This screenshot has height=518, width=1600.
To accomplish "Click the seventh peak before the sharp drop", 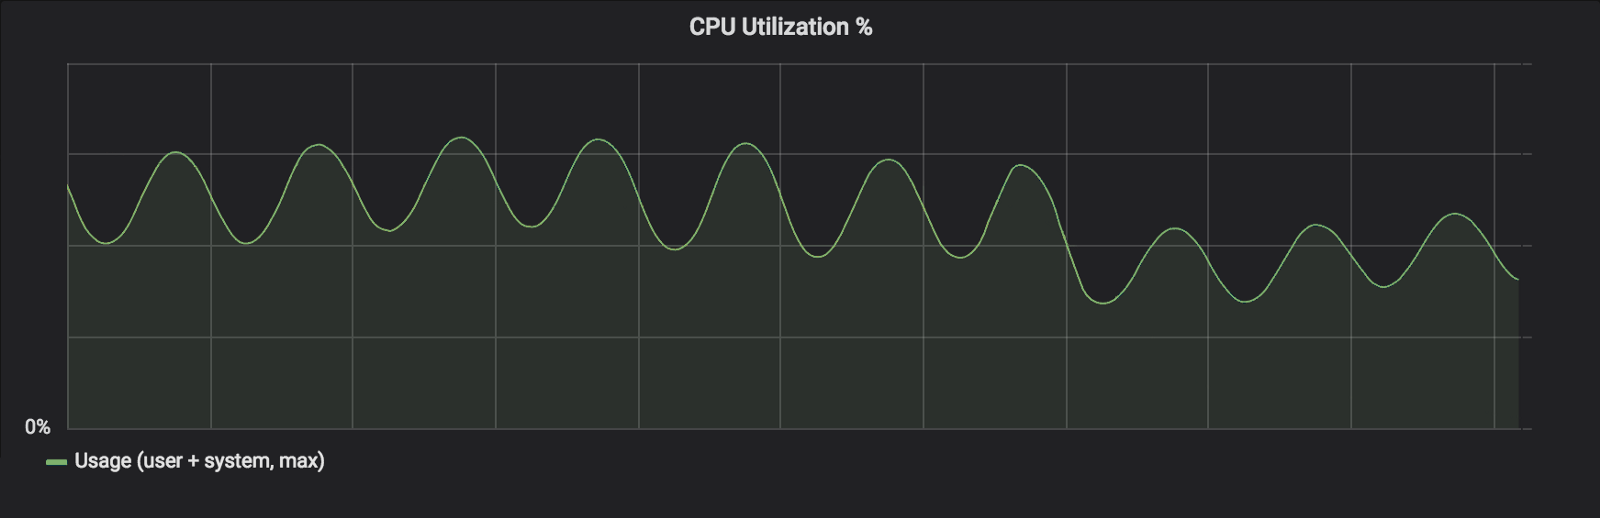I will point(1020,165).
